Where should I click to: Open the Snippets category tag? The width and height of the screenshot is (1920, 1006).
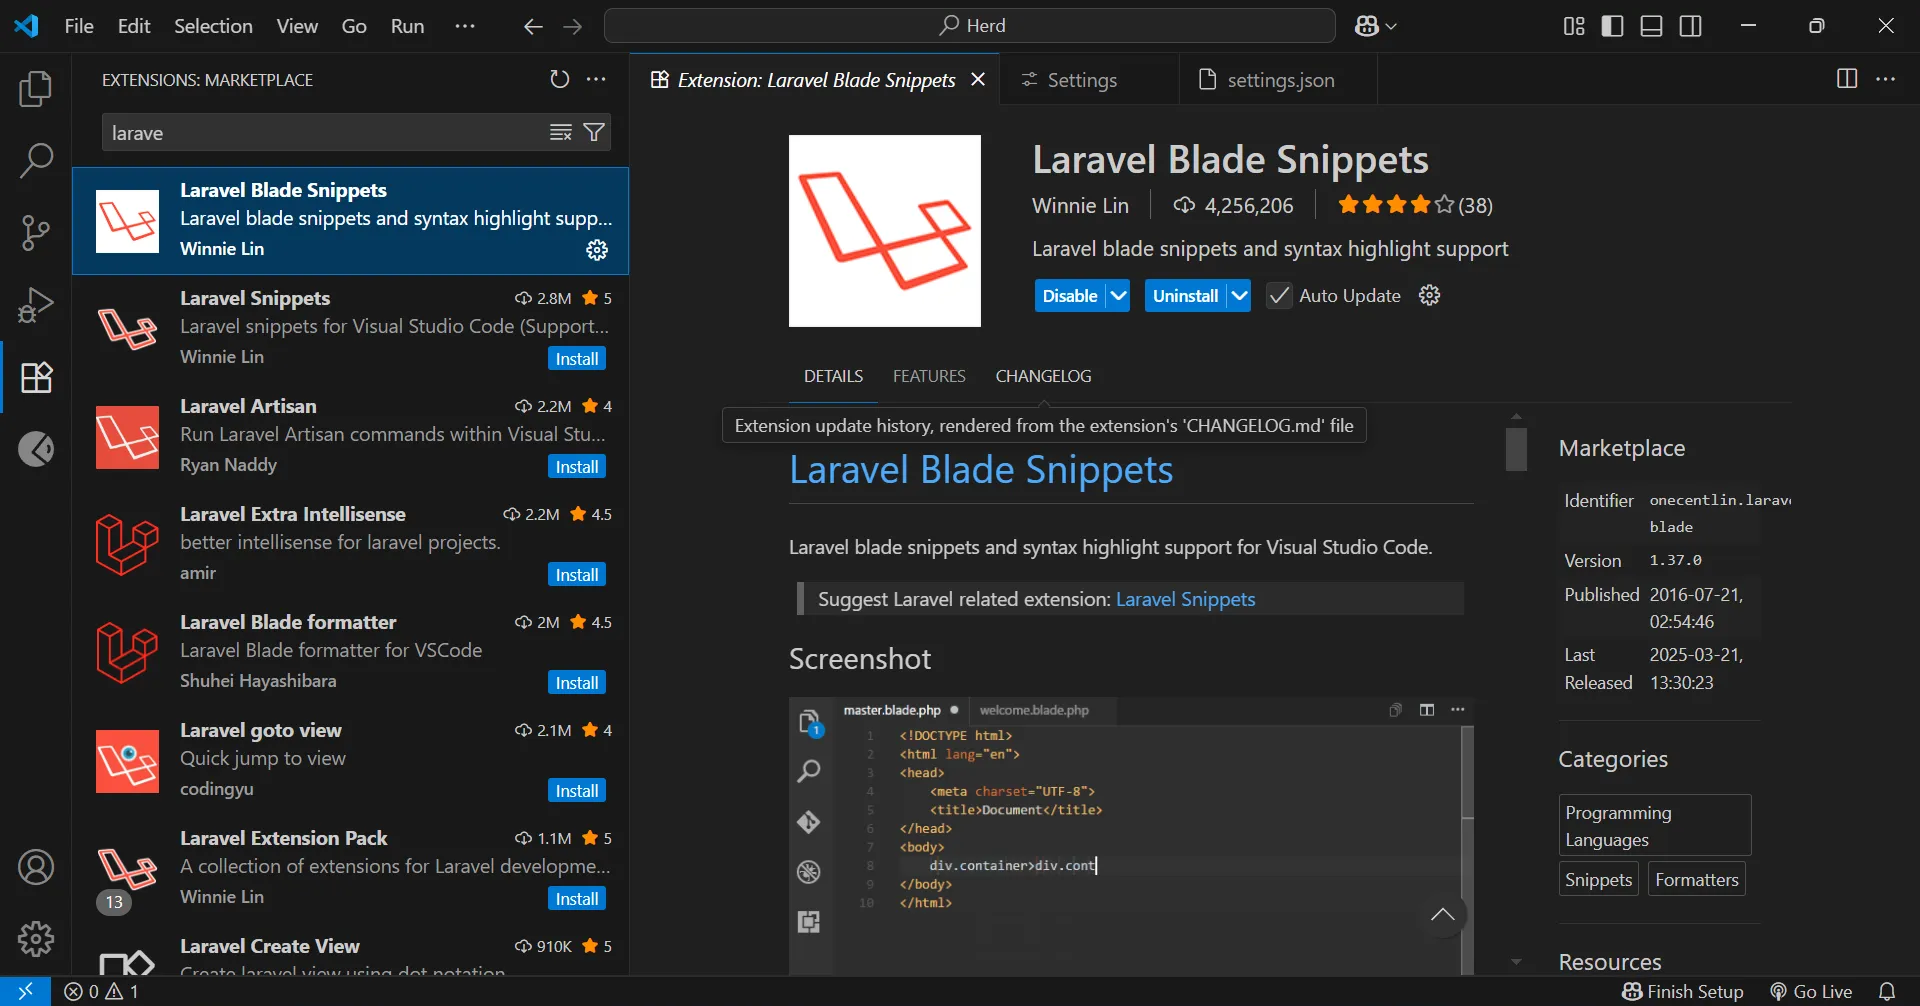[x=1598, y=879]
